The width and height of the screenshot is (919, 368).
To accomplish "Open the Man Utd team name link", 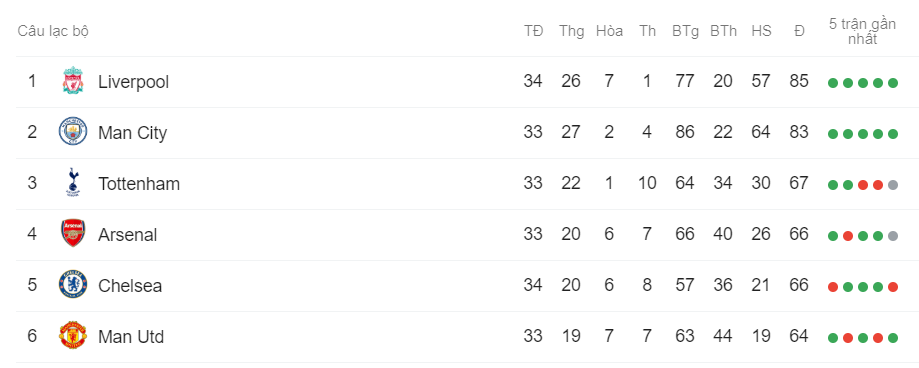I will point(131,337).
